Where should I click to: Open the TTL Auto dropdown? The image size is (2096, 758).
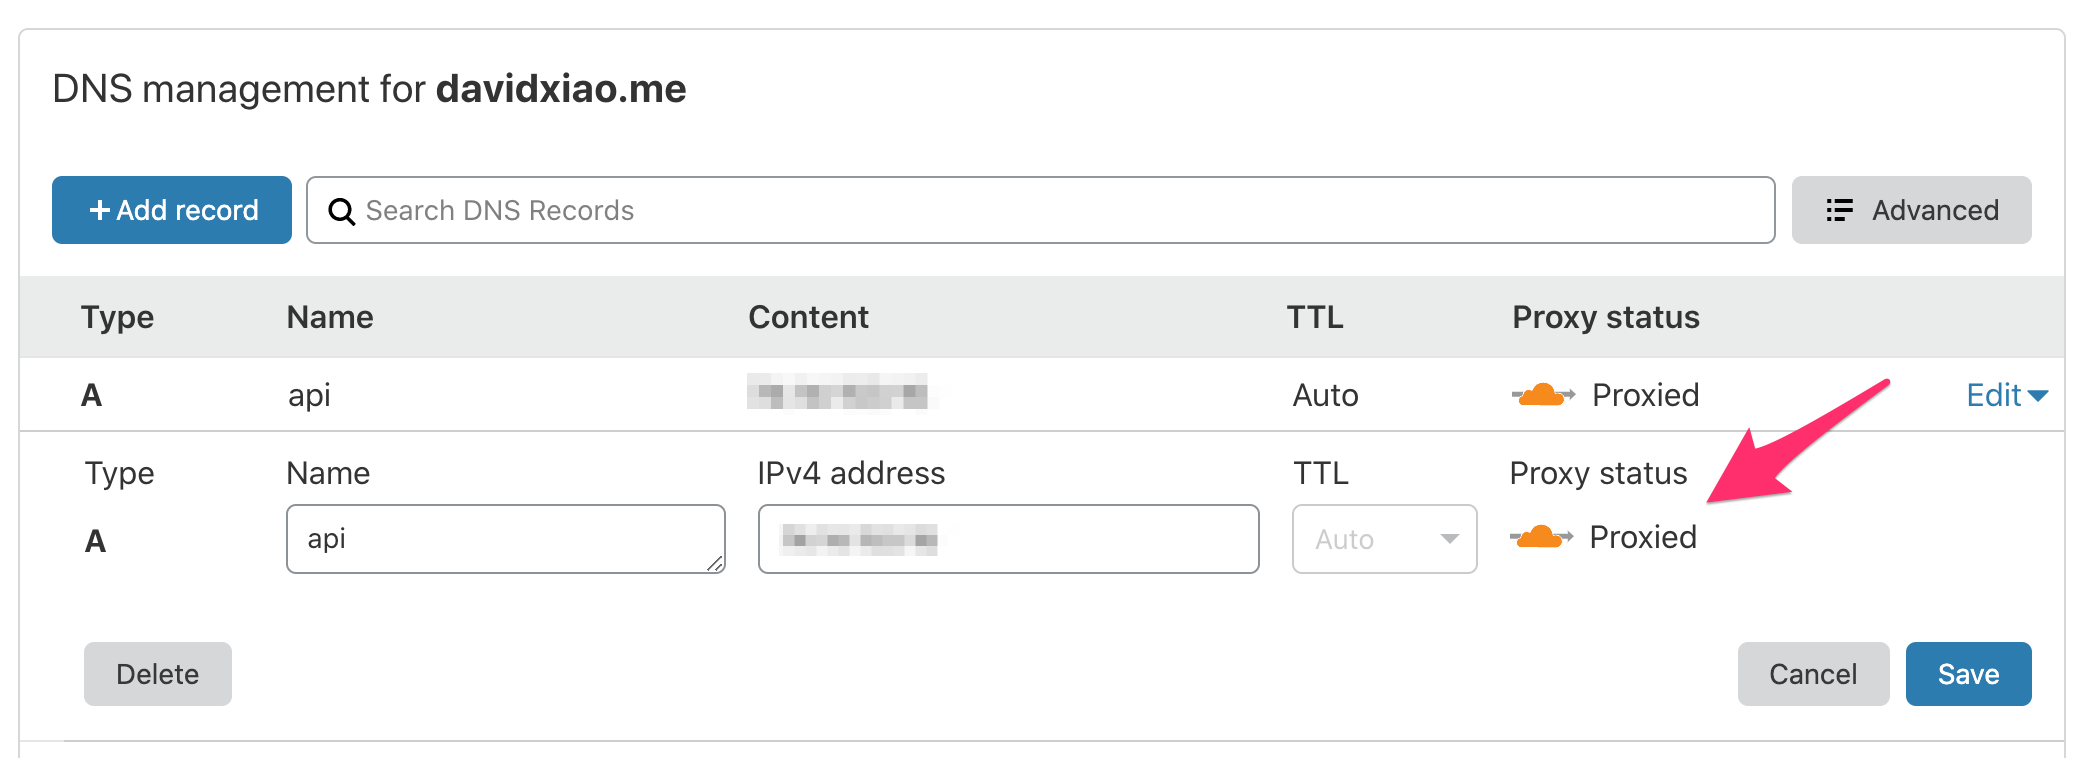pos(1384,539)
